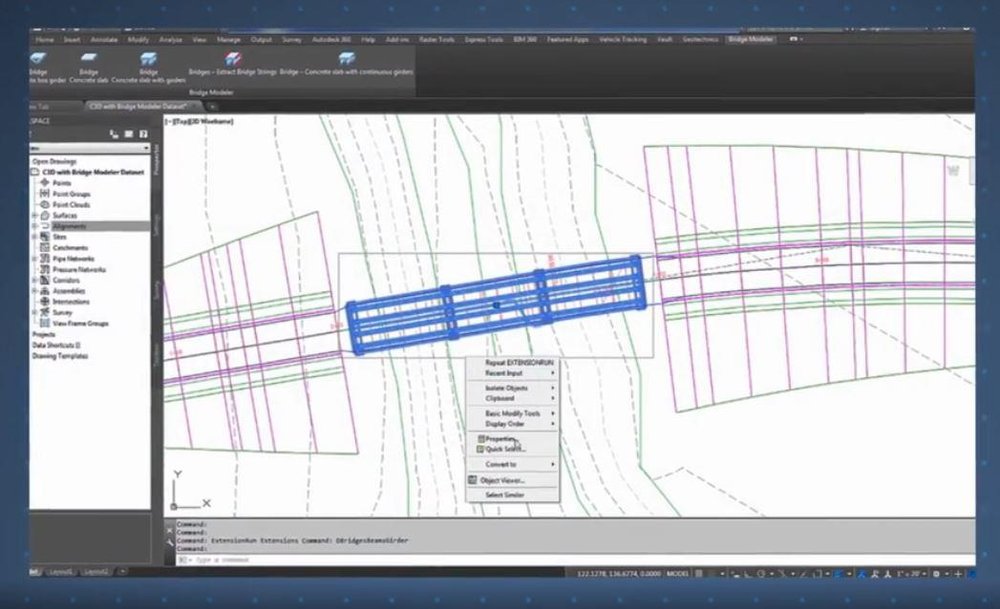Switch to the Bridge Modeler ribbon tab

click(x=748, y=42)
